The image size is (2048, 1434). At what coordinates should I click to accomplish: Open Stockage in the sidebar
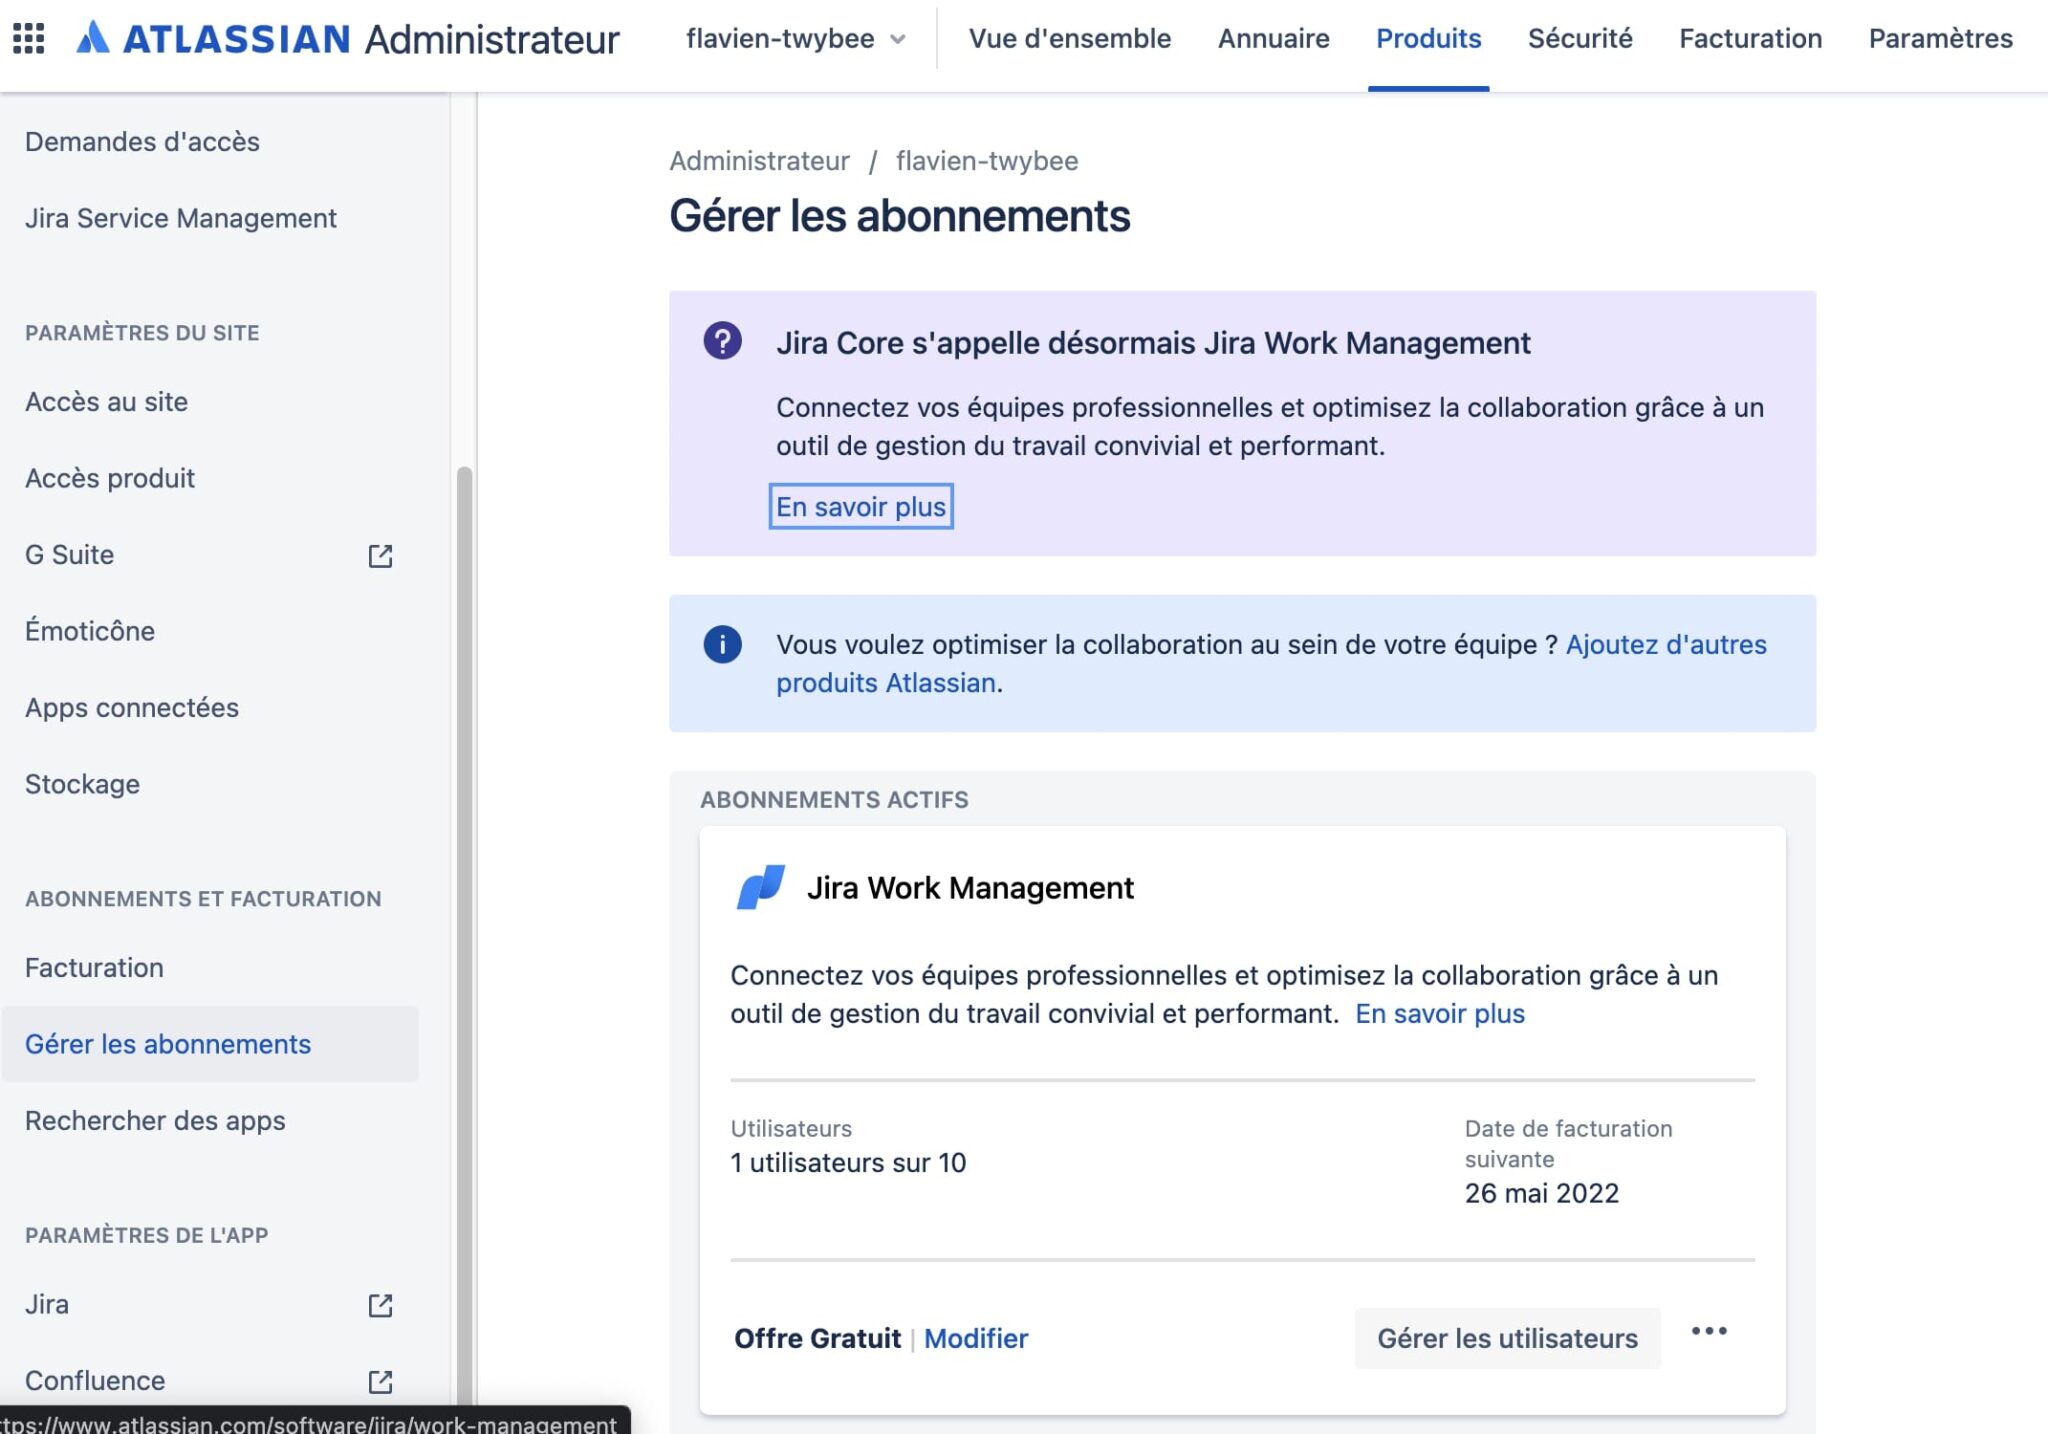click(210, 784)
